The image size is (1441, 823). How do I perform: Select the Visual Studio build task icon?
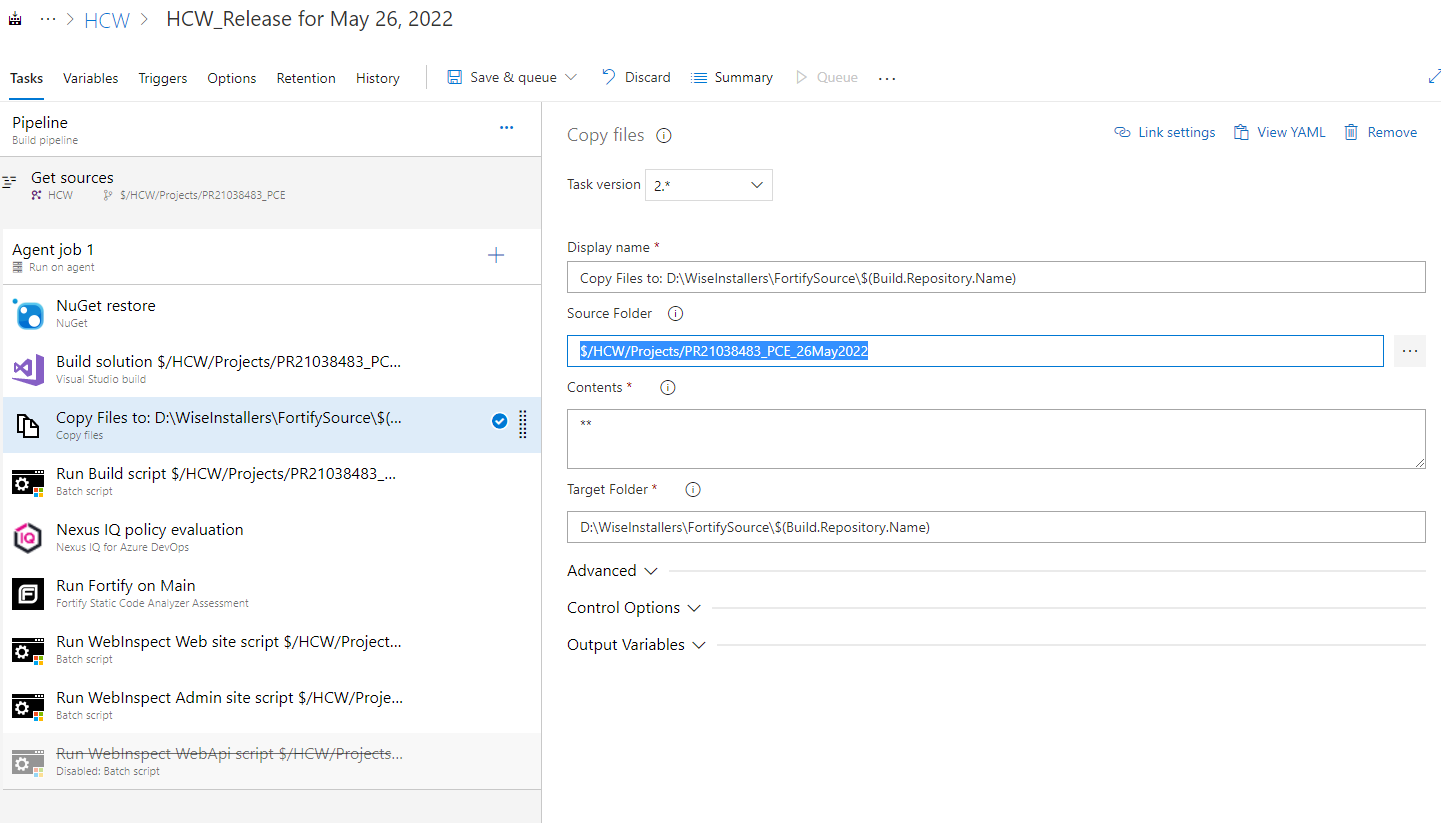click(28, 370)
